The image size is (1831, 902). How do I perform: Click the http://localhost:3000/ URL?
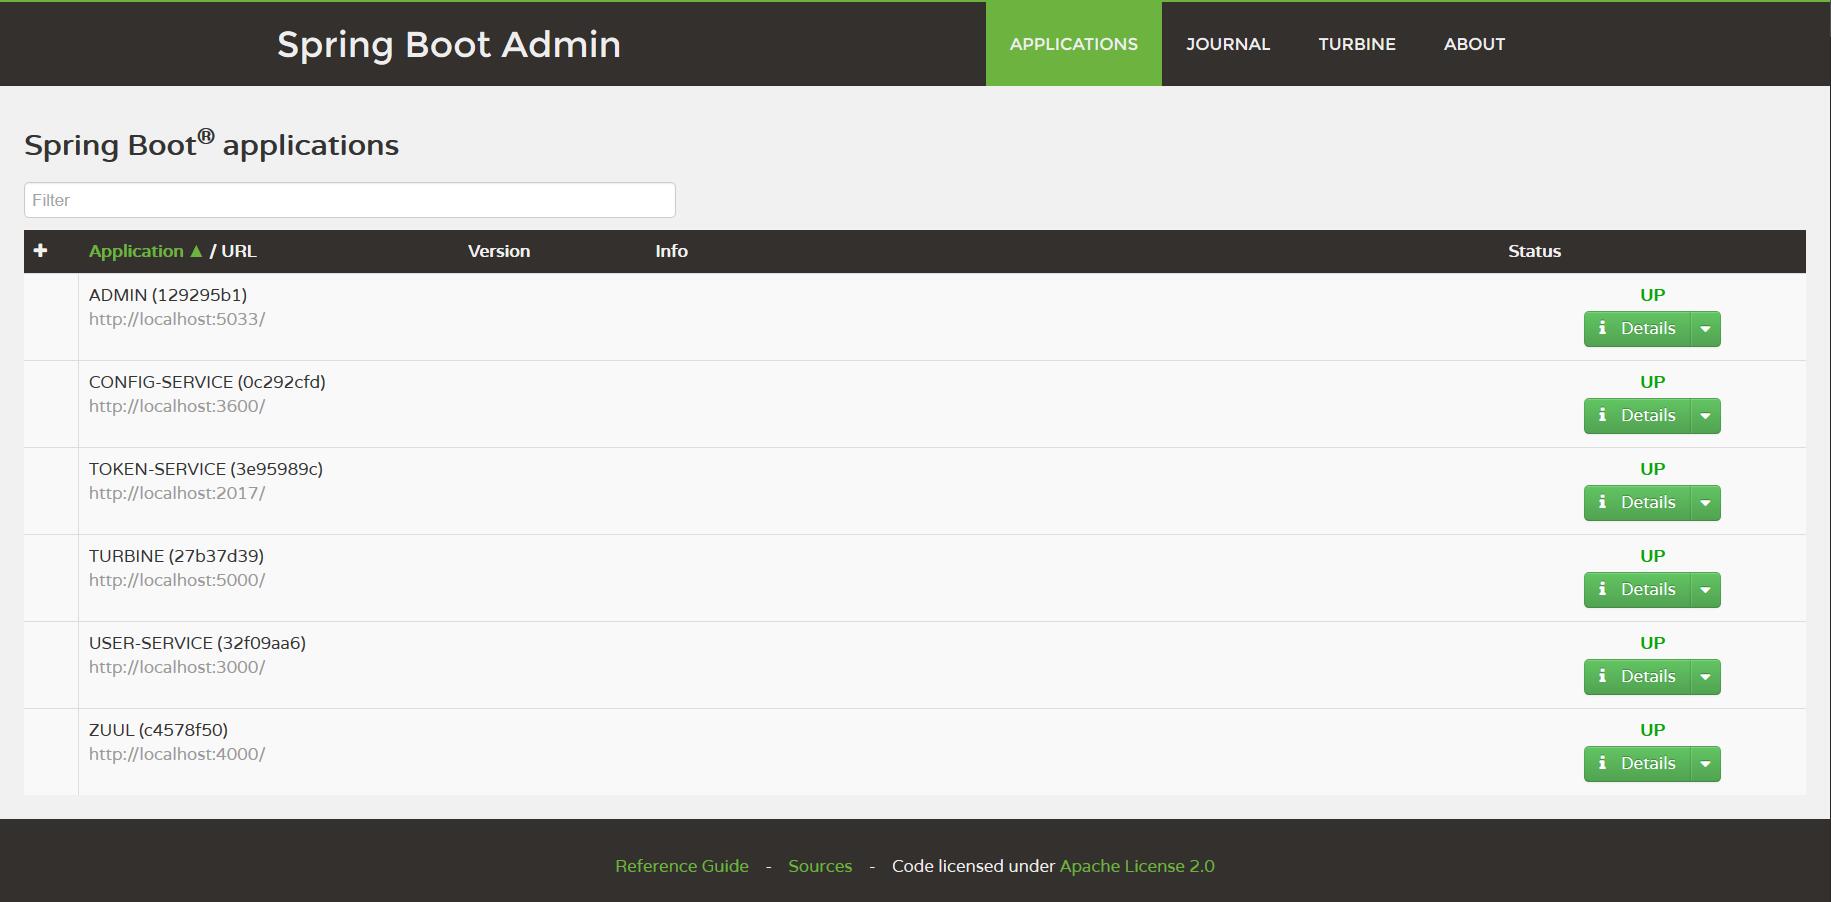coord(177,667)
